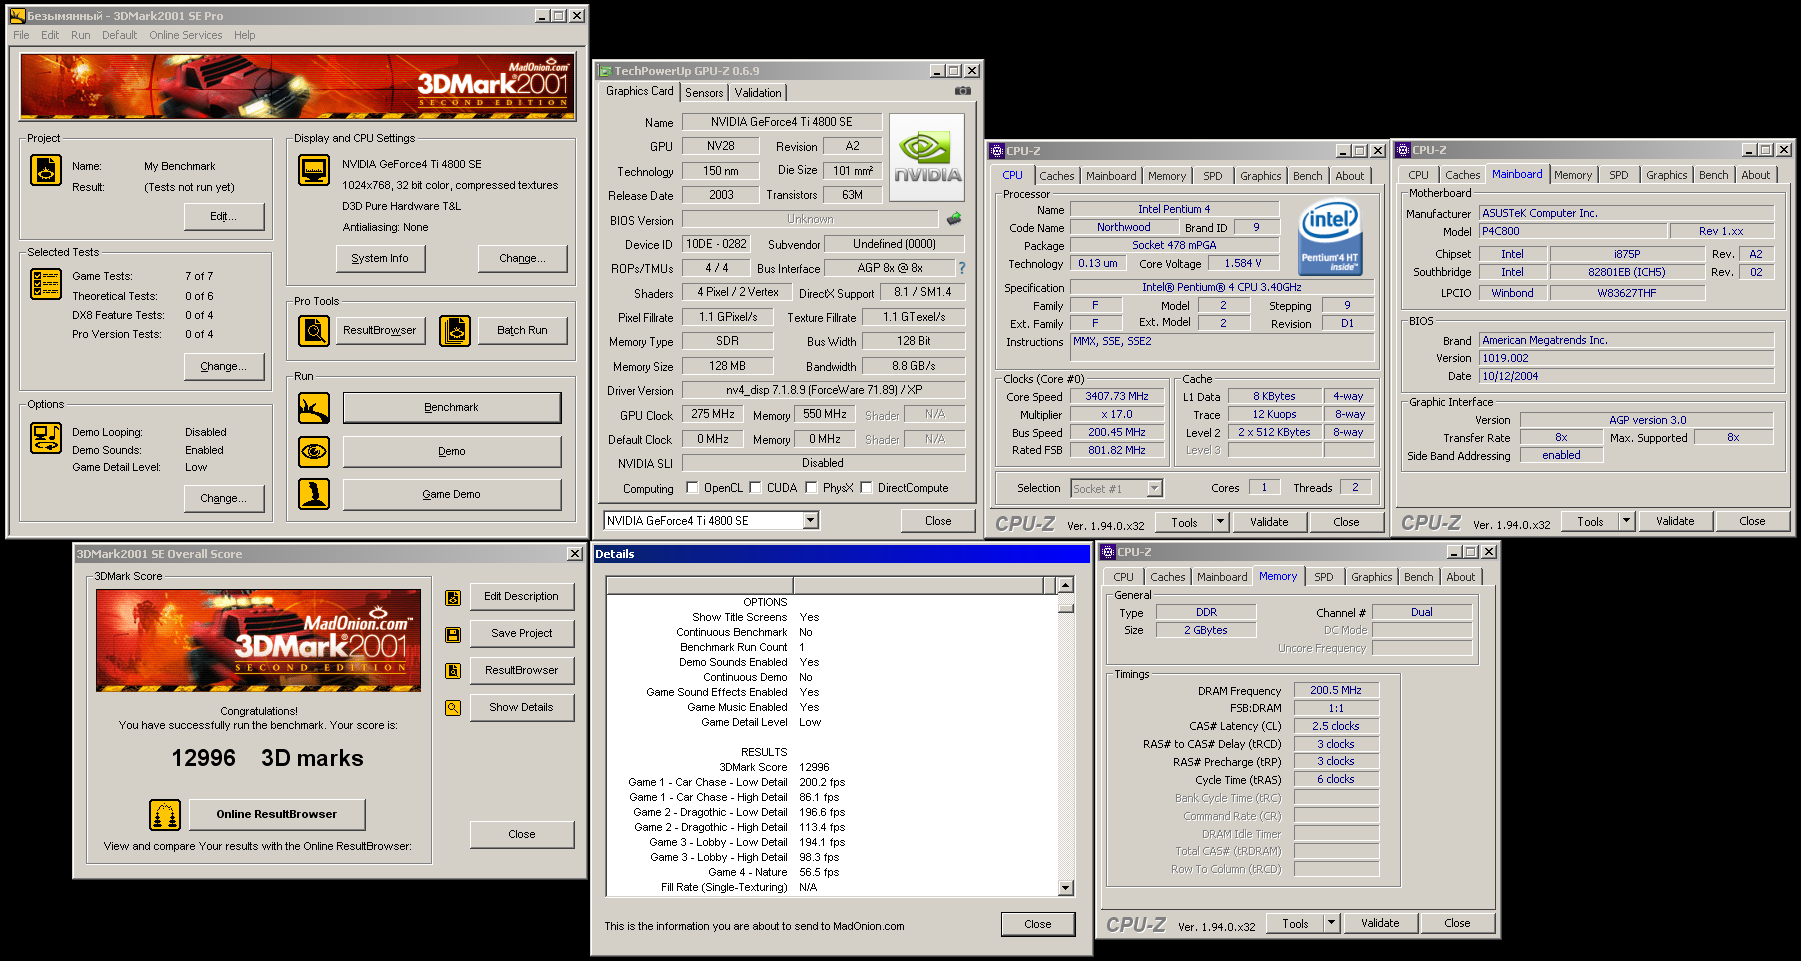Click the Benchmark run icon
Image resolution: width=1801 pixels, height=961 pixels.
pos(314,408)
